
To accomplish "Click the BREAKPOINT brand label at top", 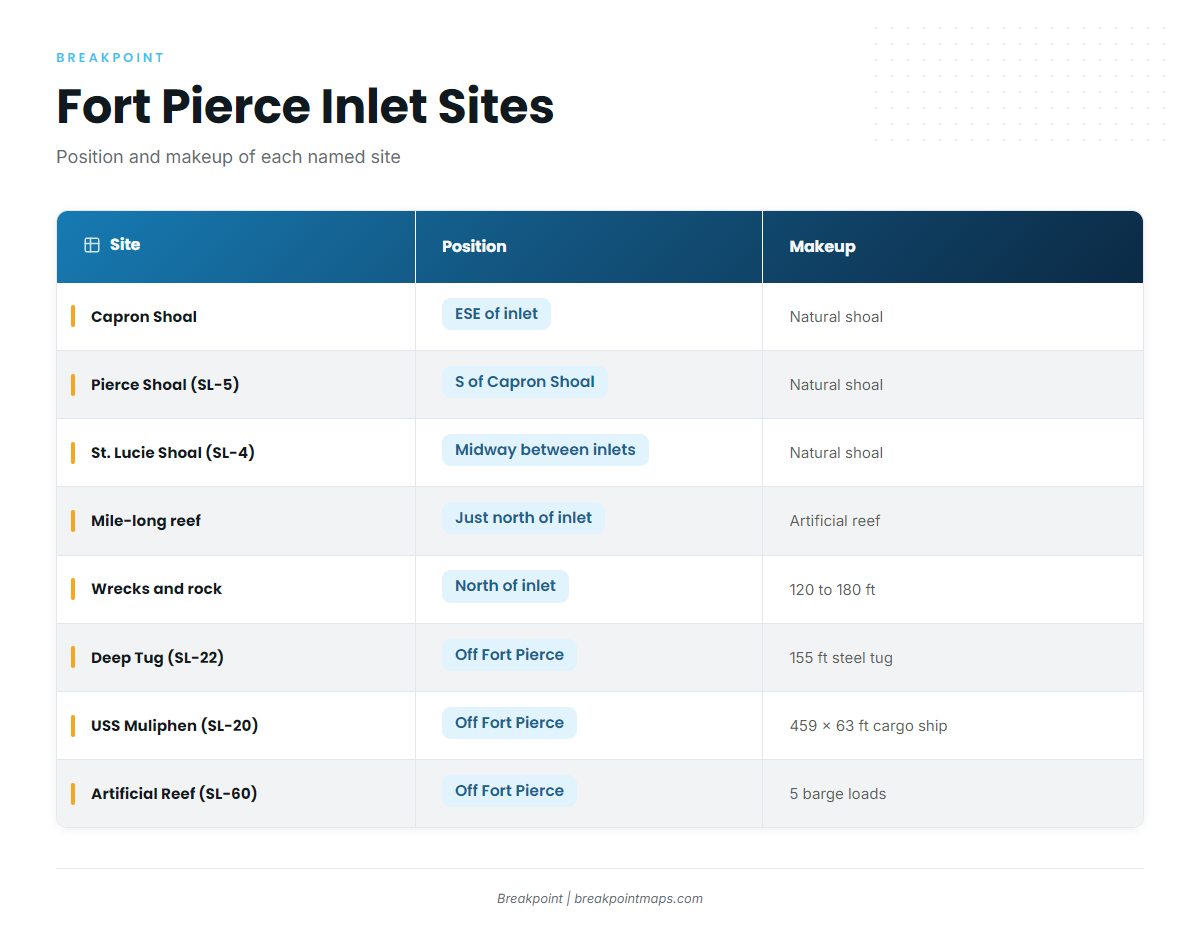I will [110, 58].
